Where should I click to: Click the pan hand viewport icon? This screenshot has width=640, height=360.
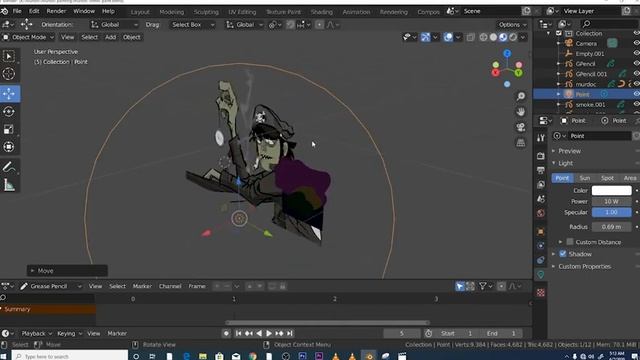pyautogui.click(x=521, y=111)
